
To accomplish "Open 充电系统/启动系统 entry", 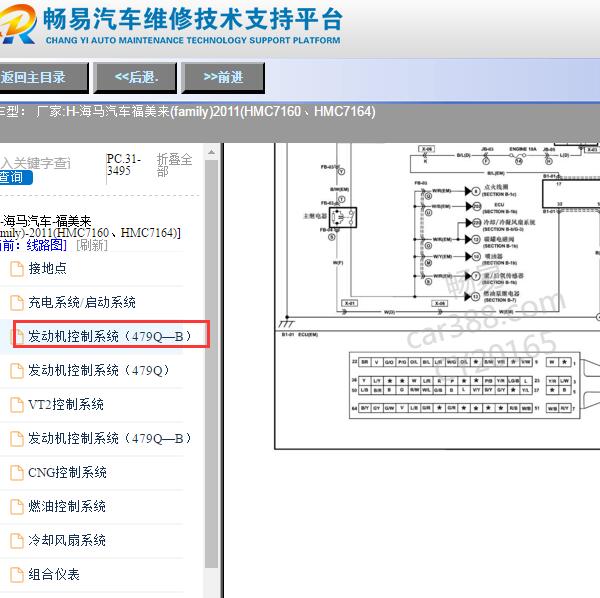I will click(82, 303).
